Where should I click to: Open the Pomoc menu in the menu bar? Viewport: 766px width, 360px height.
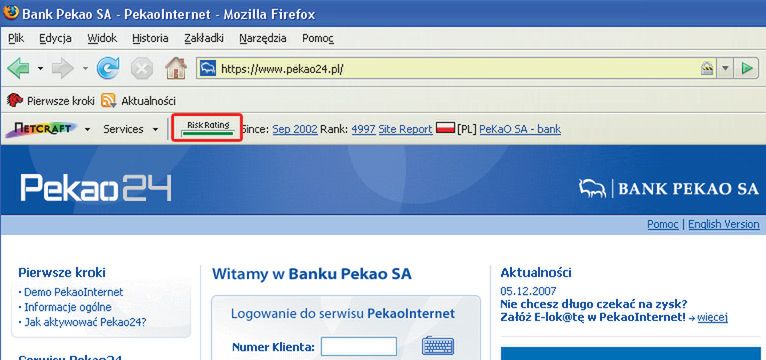[318, 38]
